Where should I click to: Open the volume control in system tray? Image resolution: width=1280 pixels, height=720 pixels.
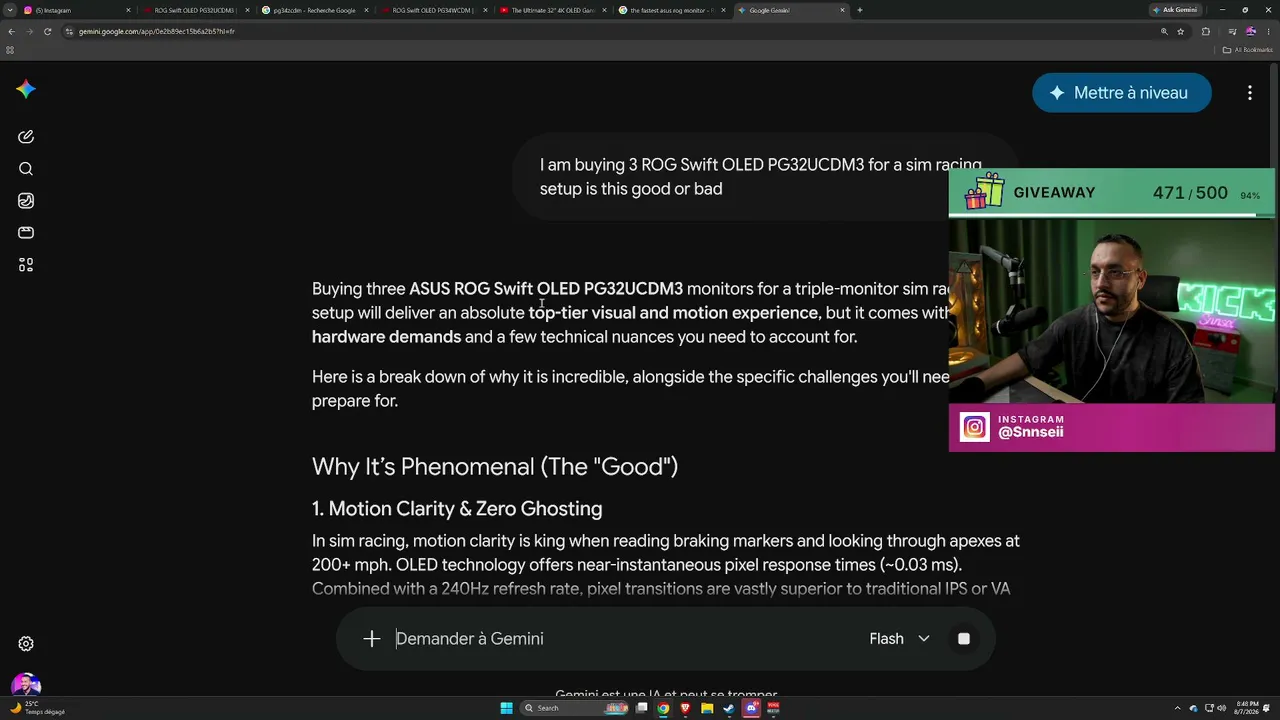click(1220, 708)
